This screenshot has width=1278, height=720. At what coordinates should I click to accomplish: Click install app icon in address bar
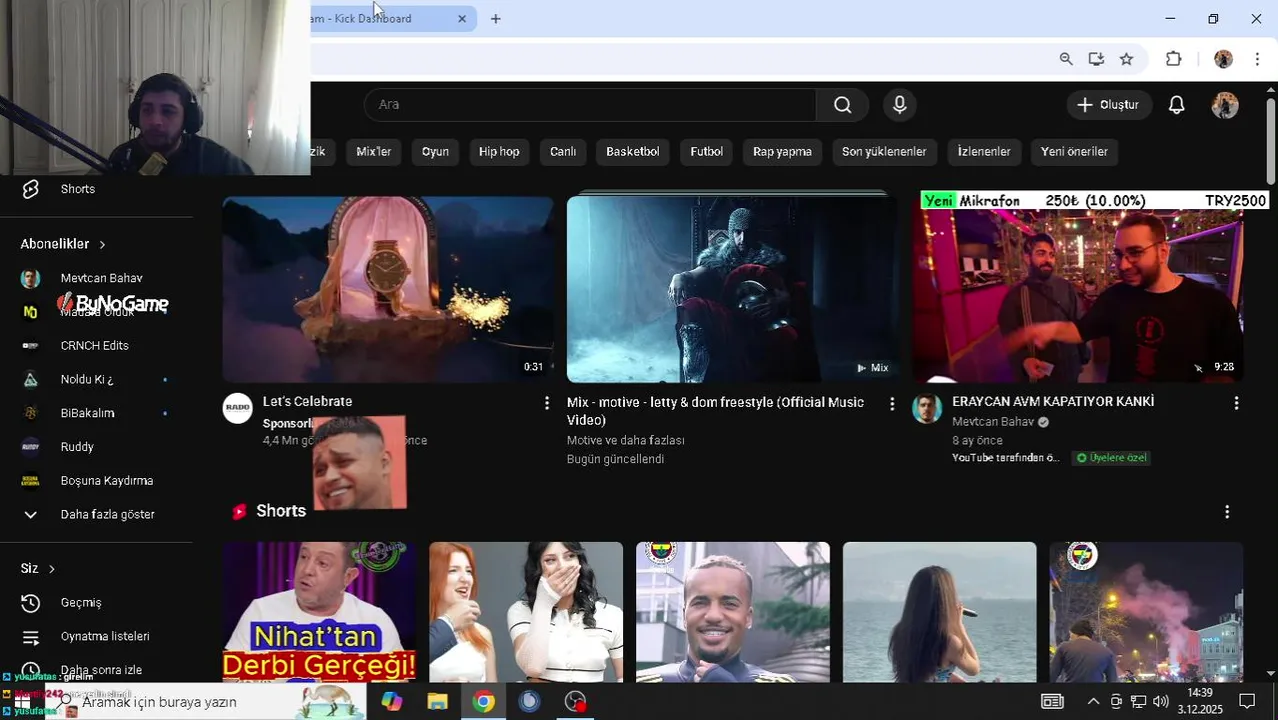[x=1096, y=59]
